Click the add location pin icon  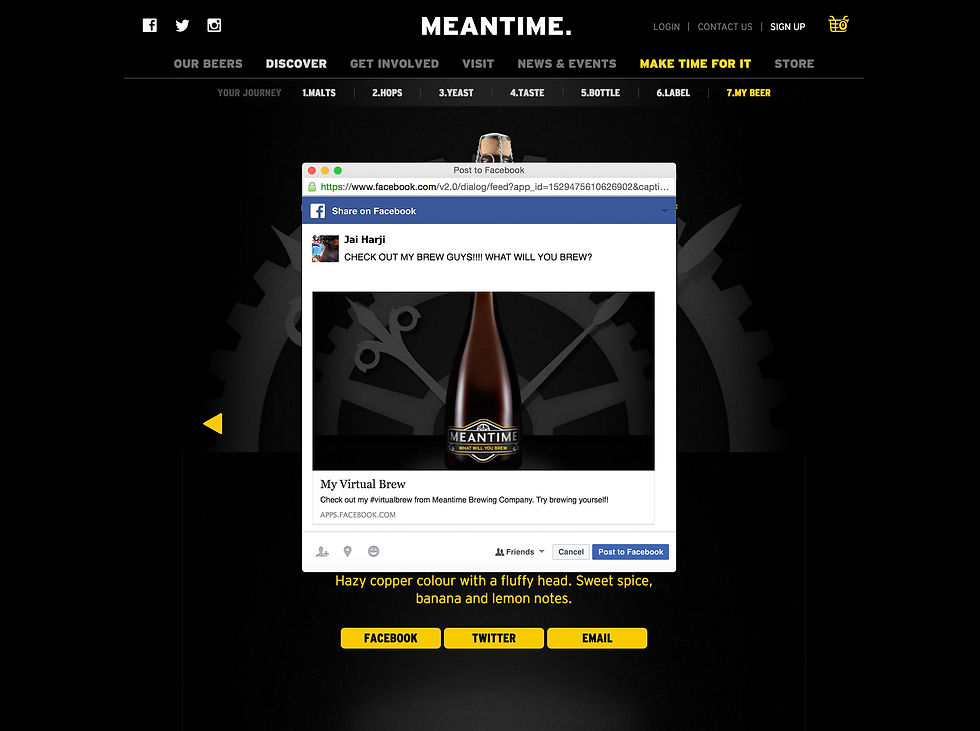pyautogui.click(x=348, y=551)
